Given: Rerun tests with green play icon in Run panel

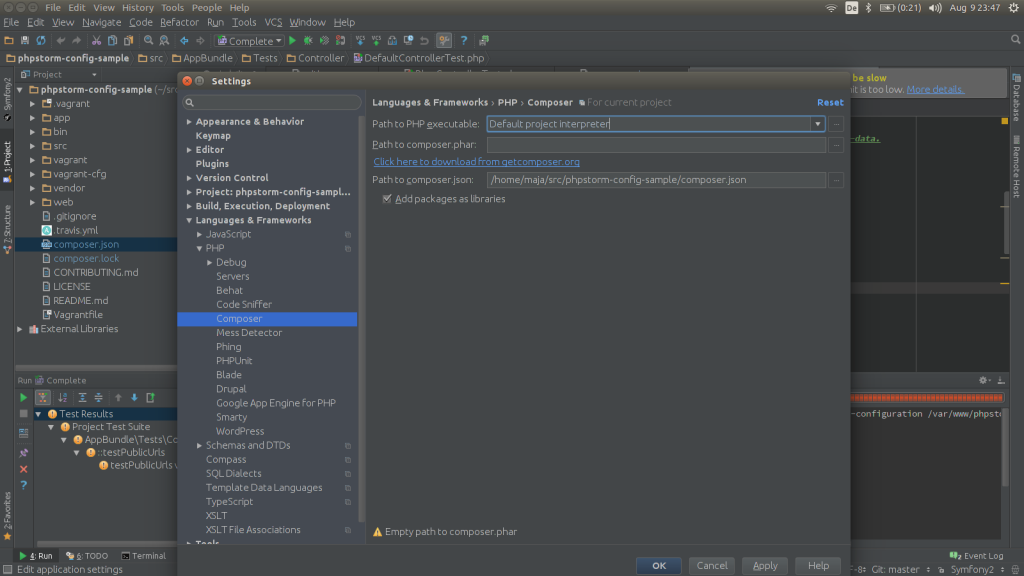Looking at the screenshot, I should point(24,397).
